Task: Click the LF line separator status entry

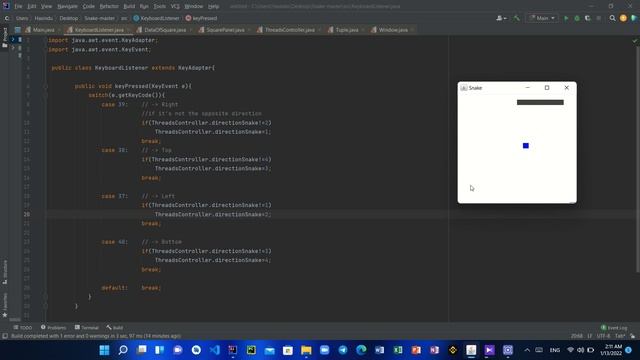Action: (x=589, y=336)
